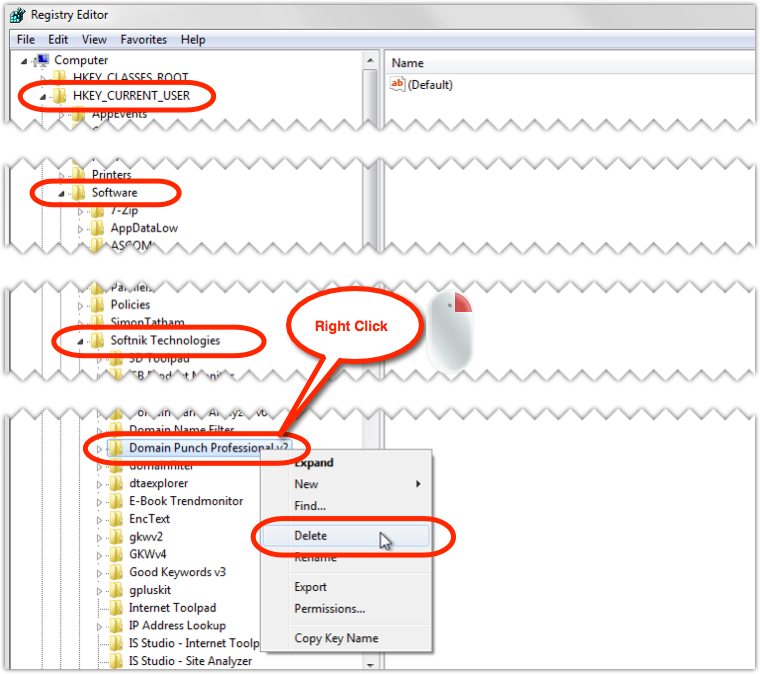
Task: Open the Help menu
Action: (x=193, y=39)
